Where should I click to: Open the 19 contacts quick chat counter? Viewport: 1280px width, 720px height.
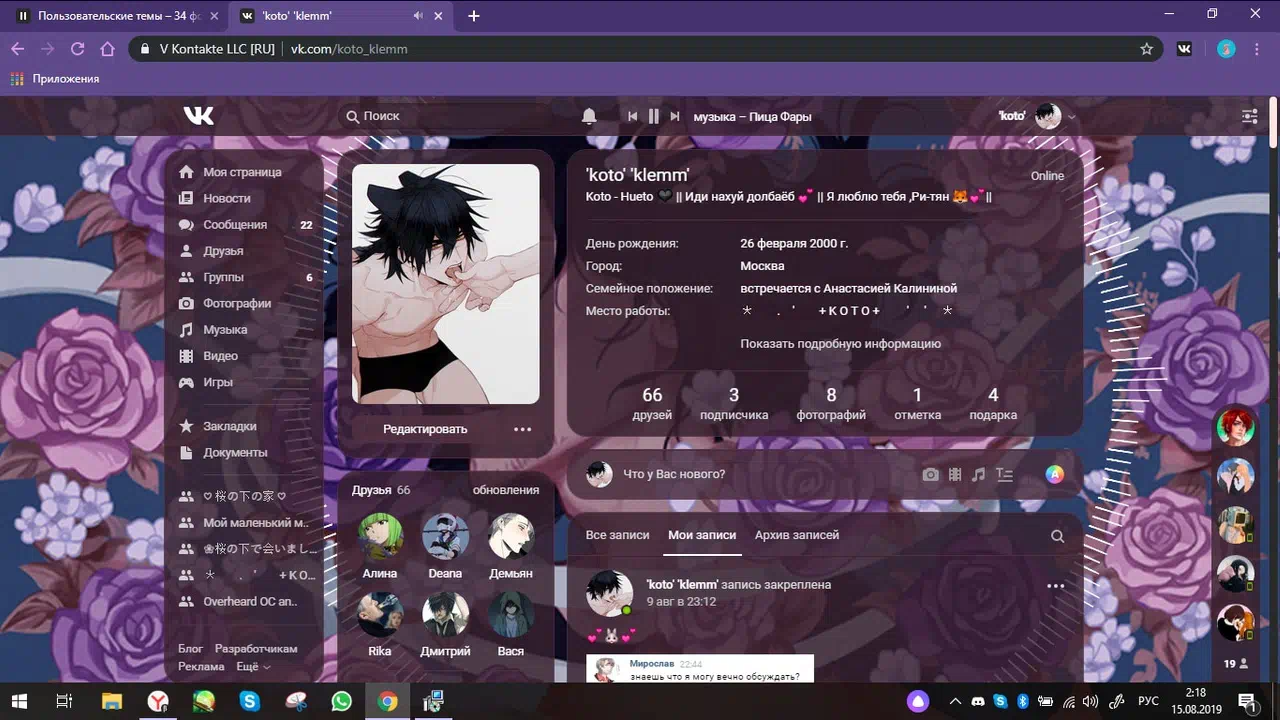point(1236,663)
